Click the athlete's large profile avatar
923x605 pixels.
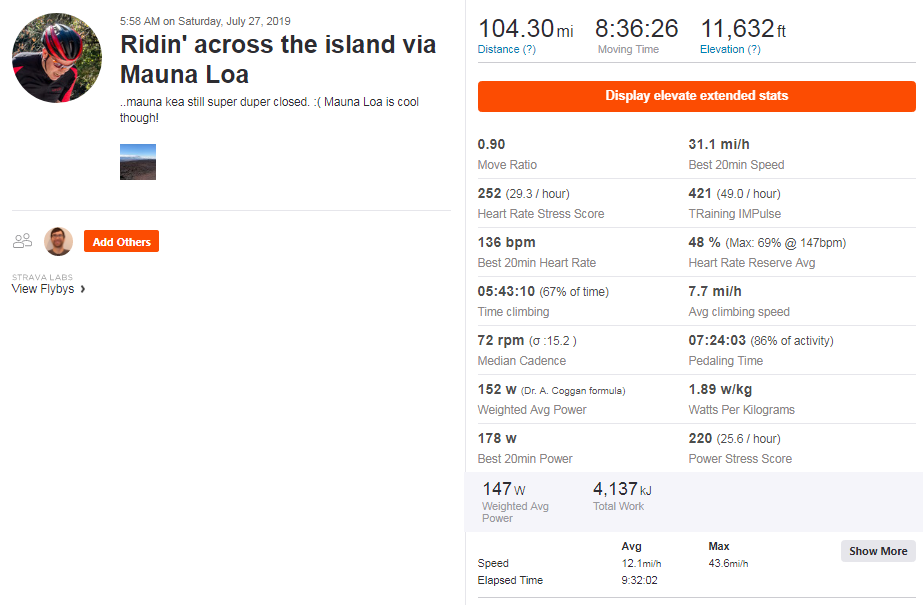(56, 58)
